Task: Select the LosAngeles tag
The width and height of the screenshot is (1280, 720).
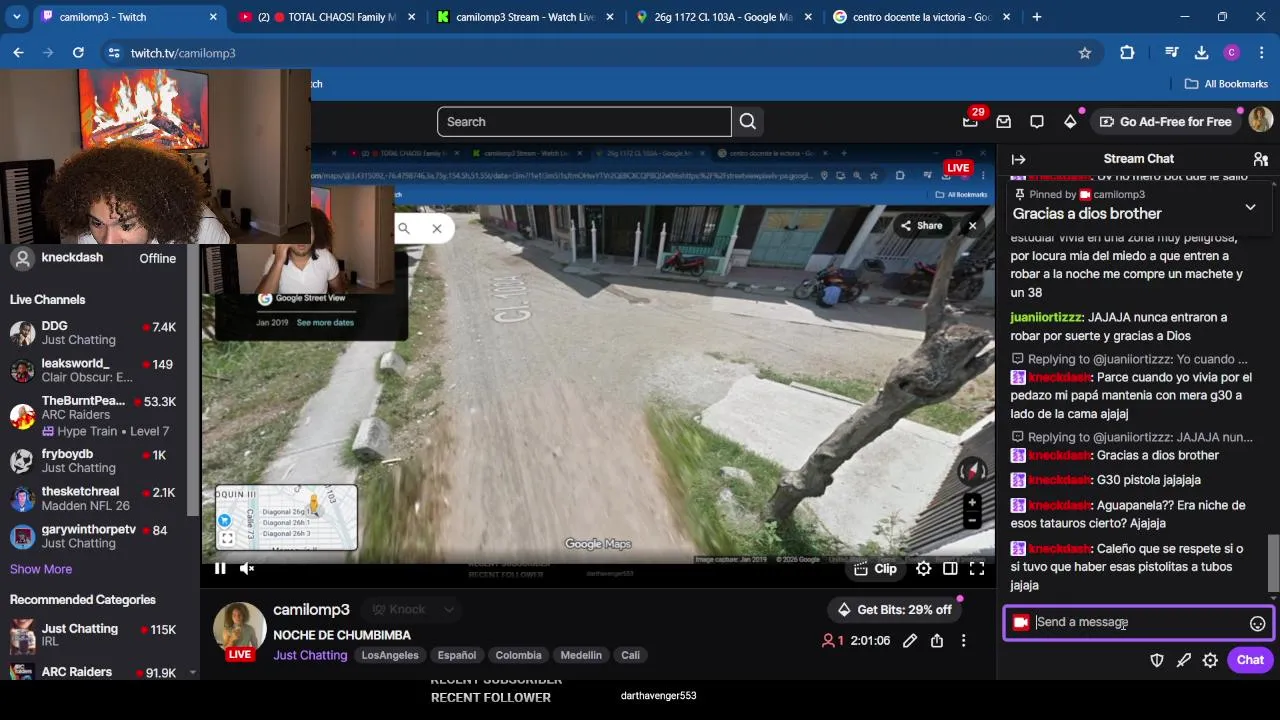Action: [x=390, y=655]
